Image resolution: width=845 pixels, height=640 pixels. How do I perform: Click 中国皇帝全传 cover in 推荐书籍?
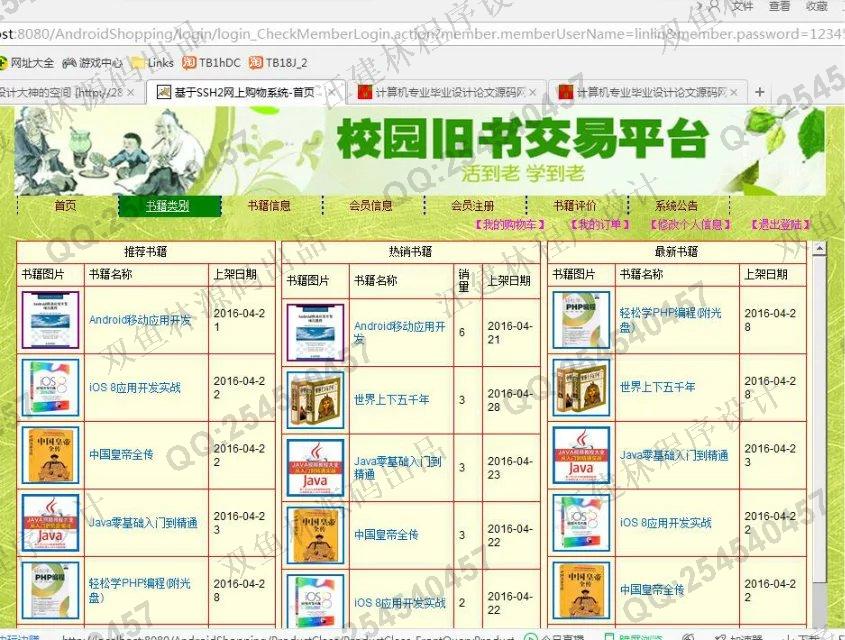[50, 455]
